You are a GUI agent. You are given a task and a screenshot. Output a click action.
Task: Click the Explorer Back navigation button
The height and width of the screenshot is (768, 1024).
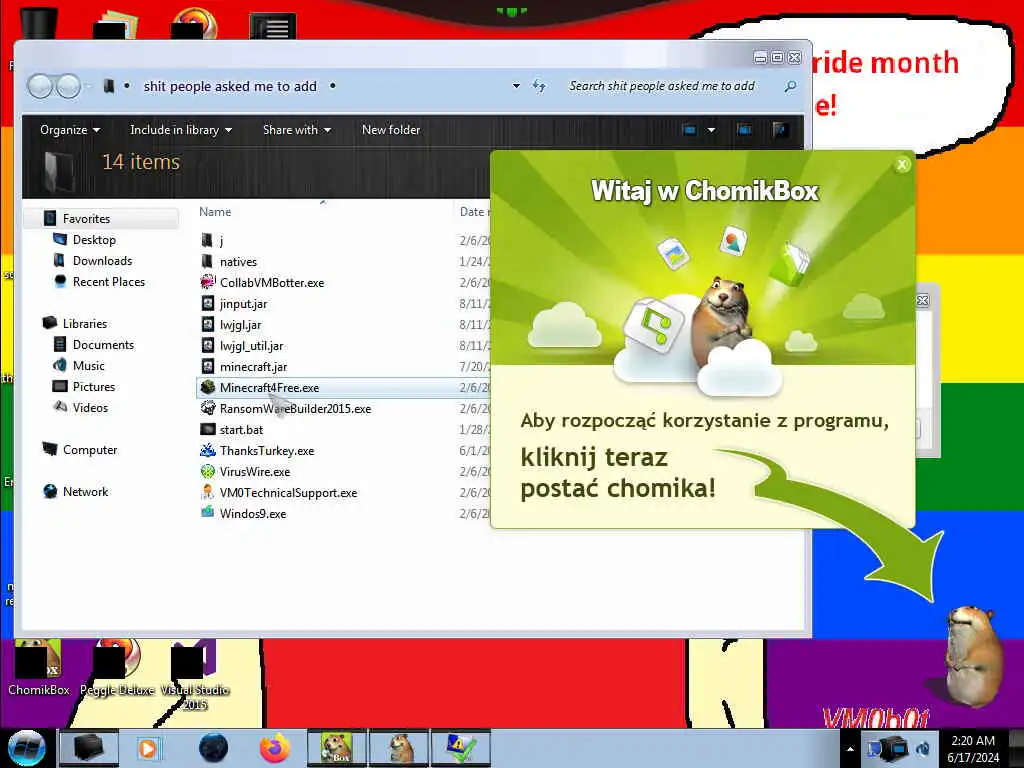(39, 86)
